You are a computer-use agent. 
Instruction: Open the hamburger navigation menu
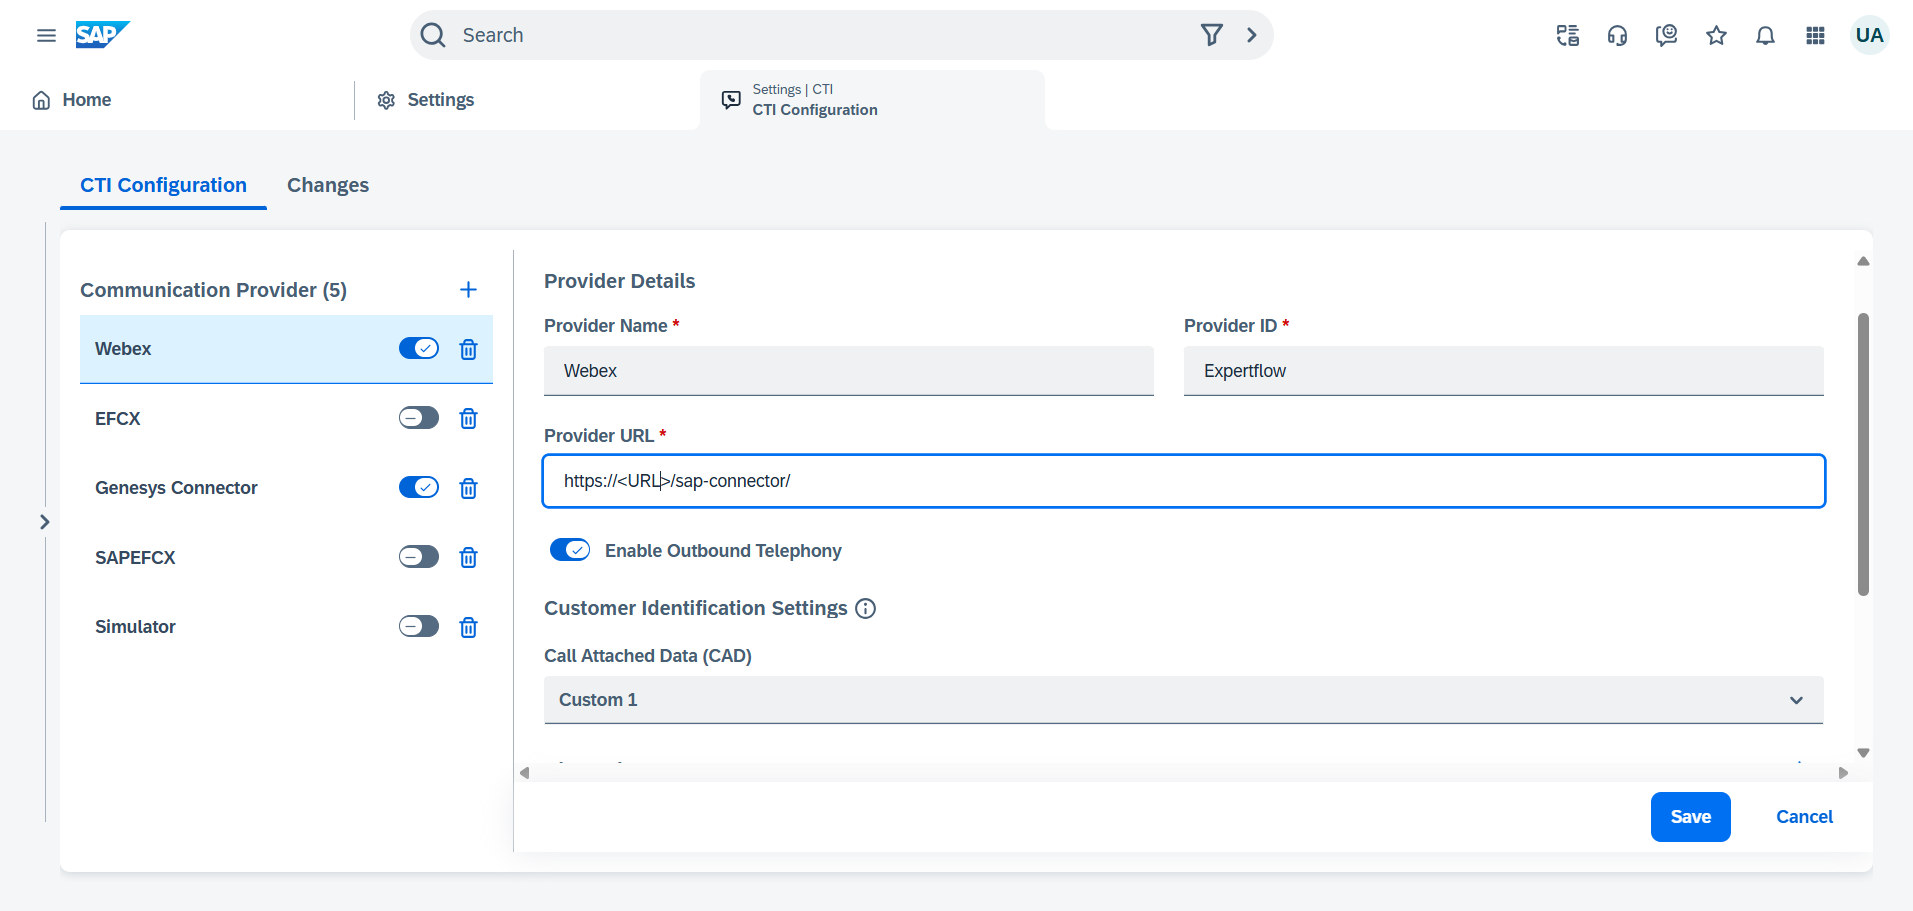click(46, 35)
